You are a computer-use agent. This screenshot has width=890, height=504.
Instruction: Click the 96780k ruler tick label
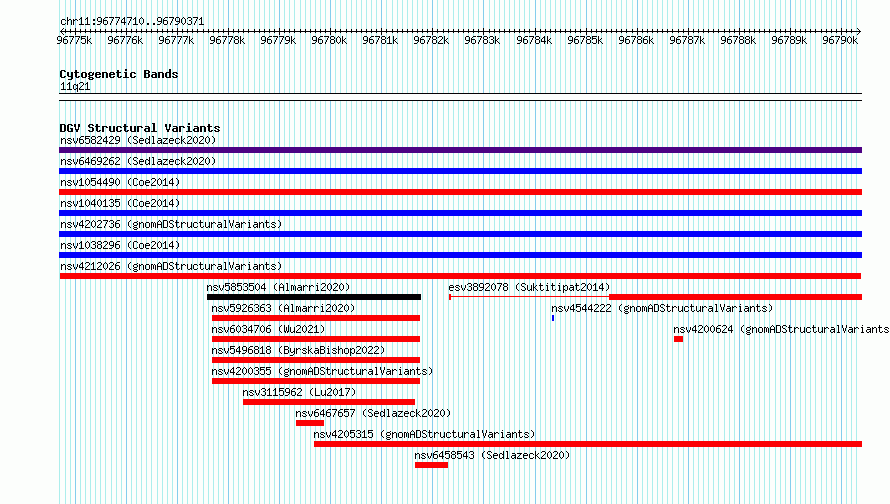click(329, 40)
